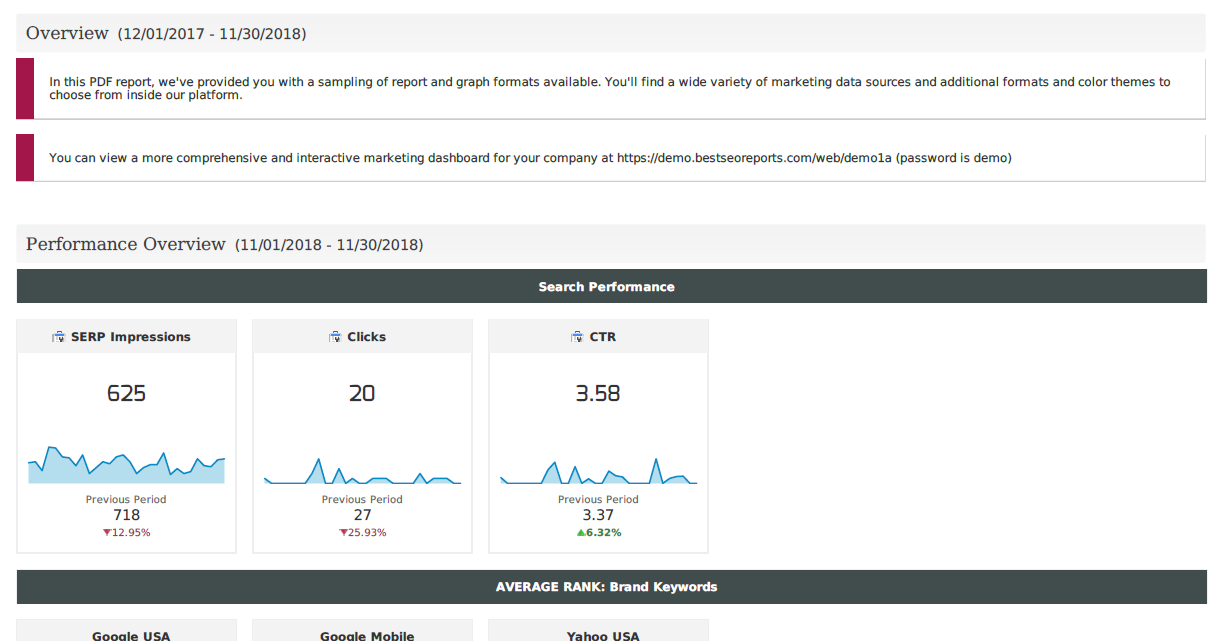Open the Google USA rank card header
Image resolution: width=1222 pixels, height=641 pixels.
(x=130, y=634)
